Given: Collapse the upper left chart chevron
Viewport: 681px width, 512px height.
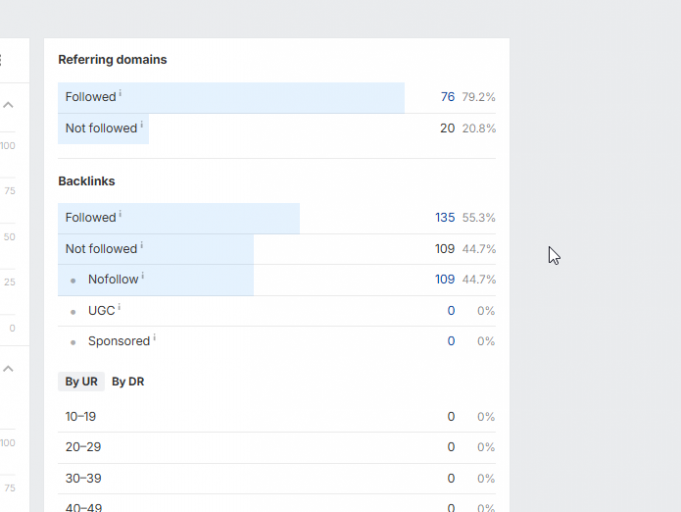Looking at the screenshot, I should coord(7,105).
